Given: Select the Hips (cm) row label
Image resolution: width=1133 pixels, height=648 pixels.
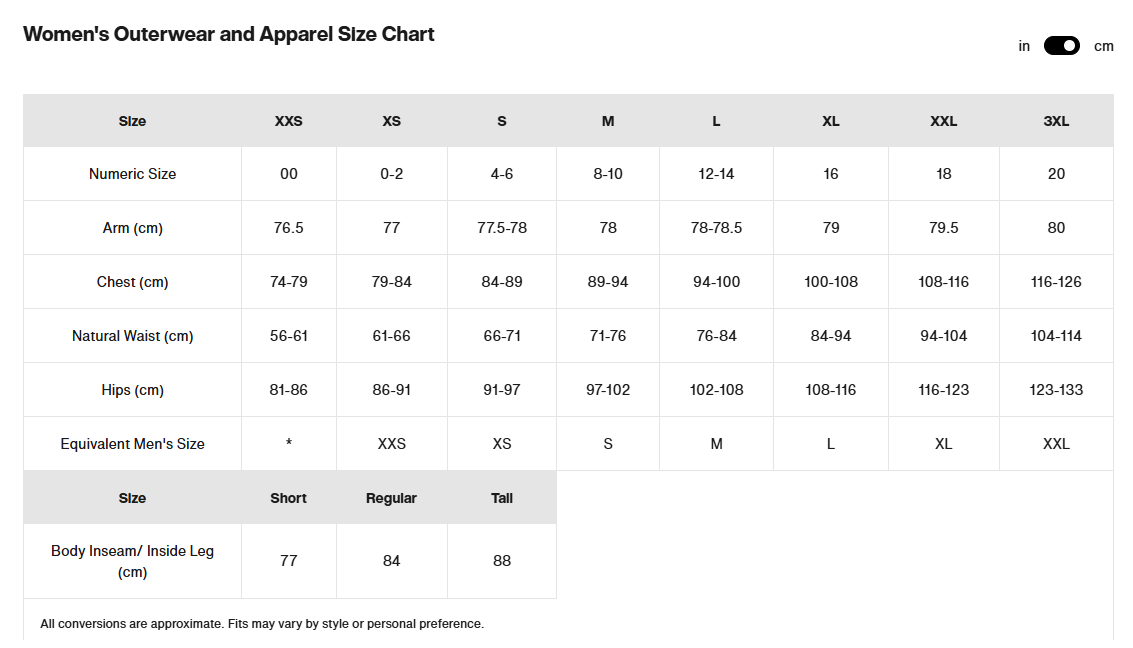Looking at the screenshot, I should [x=132, y=390].
